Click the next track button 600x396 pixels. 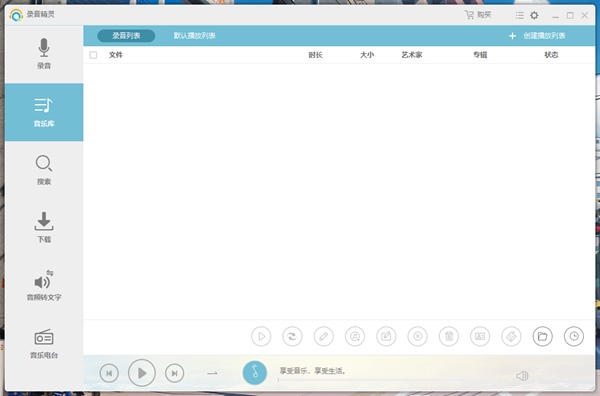coord(174,373)
